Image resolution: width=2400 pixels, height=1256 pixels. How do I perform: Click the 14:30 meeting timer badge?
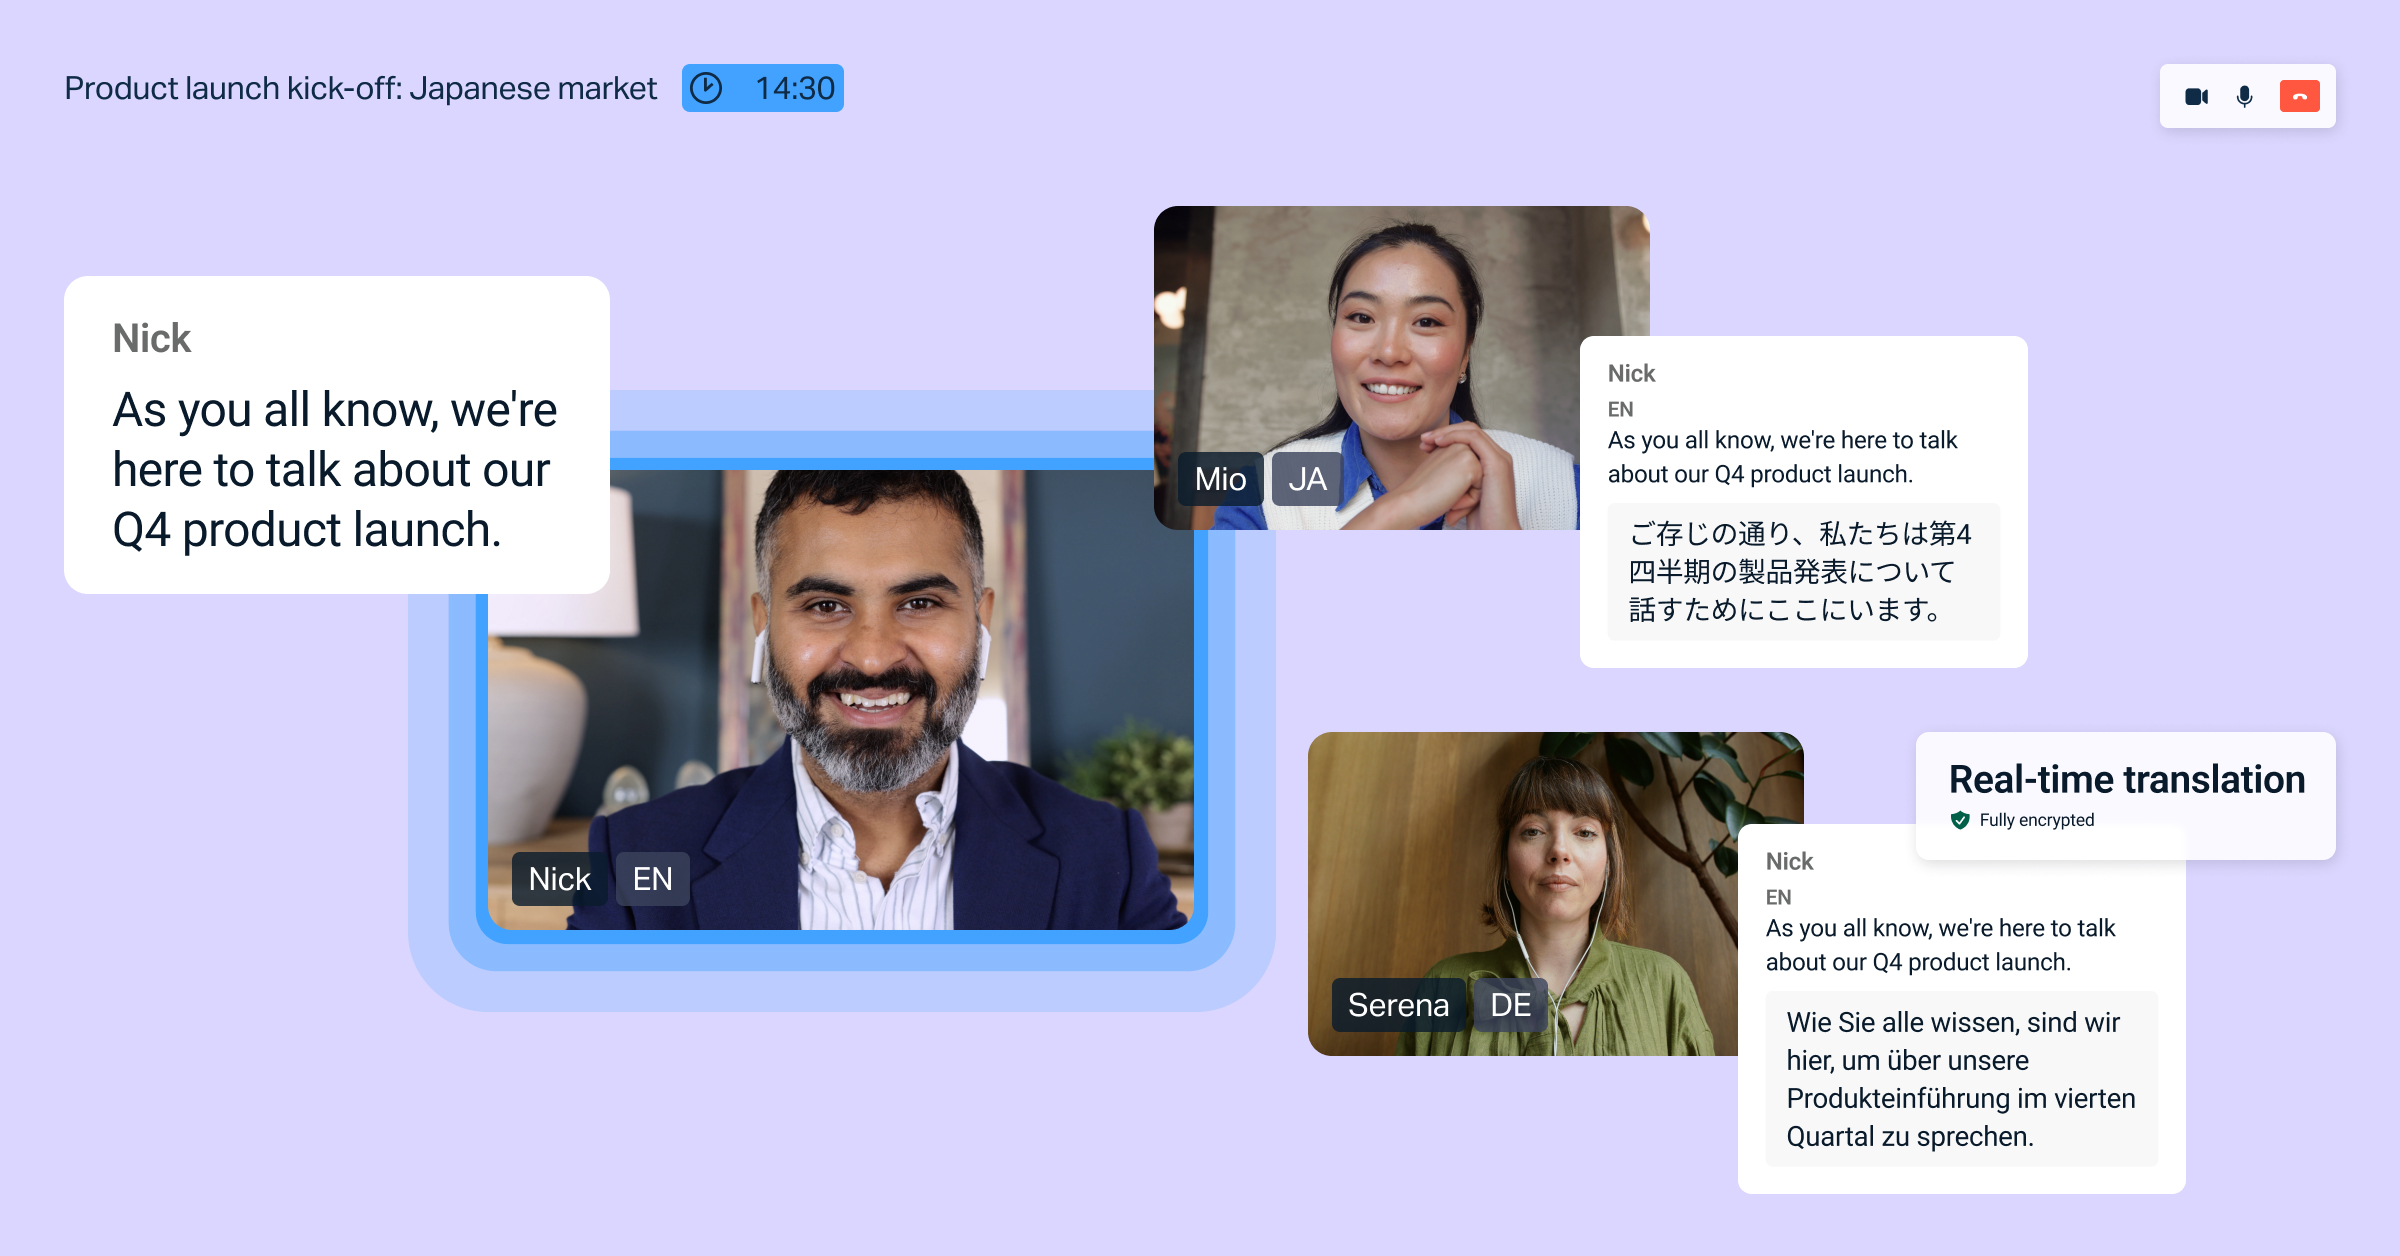[x=793, y=88]
